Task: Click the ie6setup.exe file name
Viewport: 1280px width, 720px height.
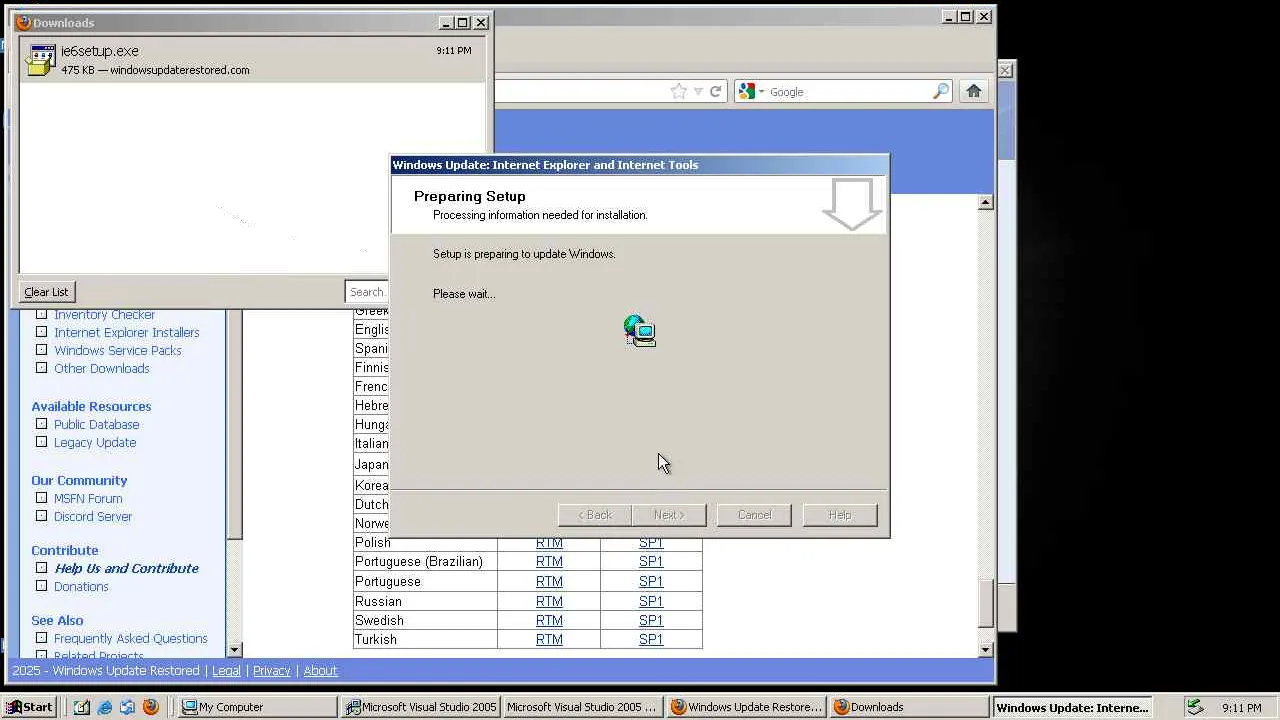Action: tap(100, 51)
